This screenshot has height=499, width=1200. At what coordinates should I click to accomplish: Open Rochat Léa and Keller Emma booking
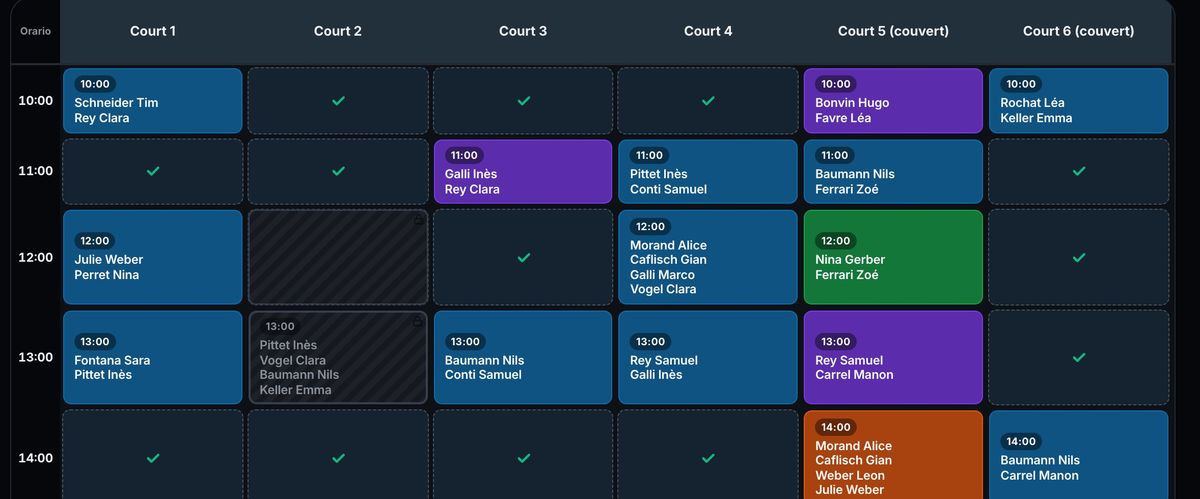[x=1079, y=101]
